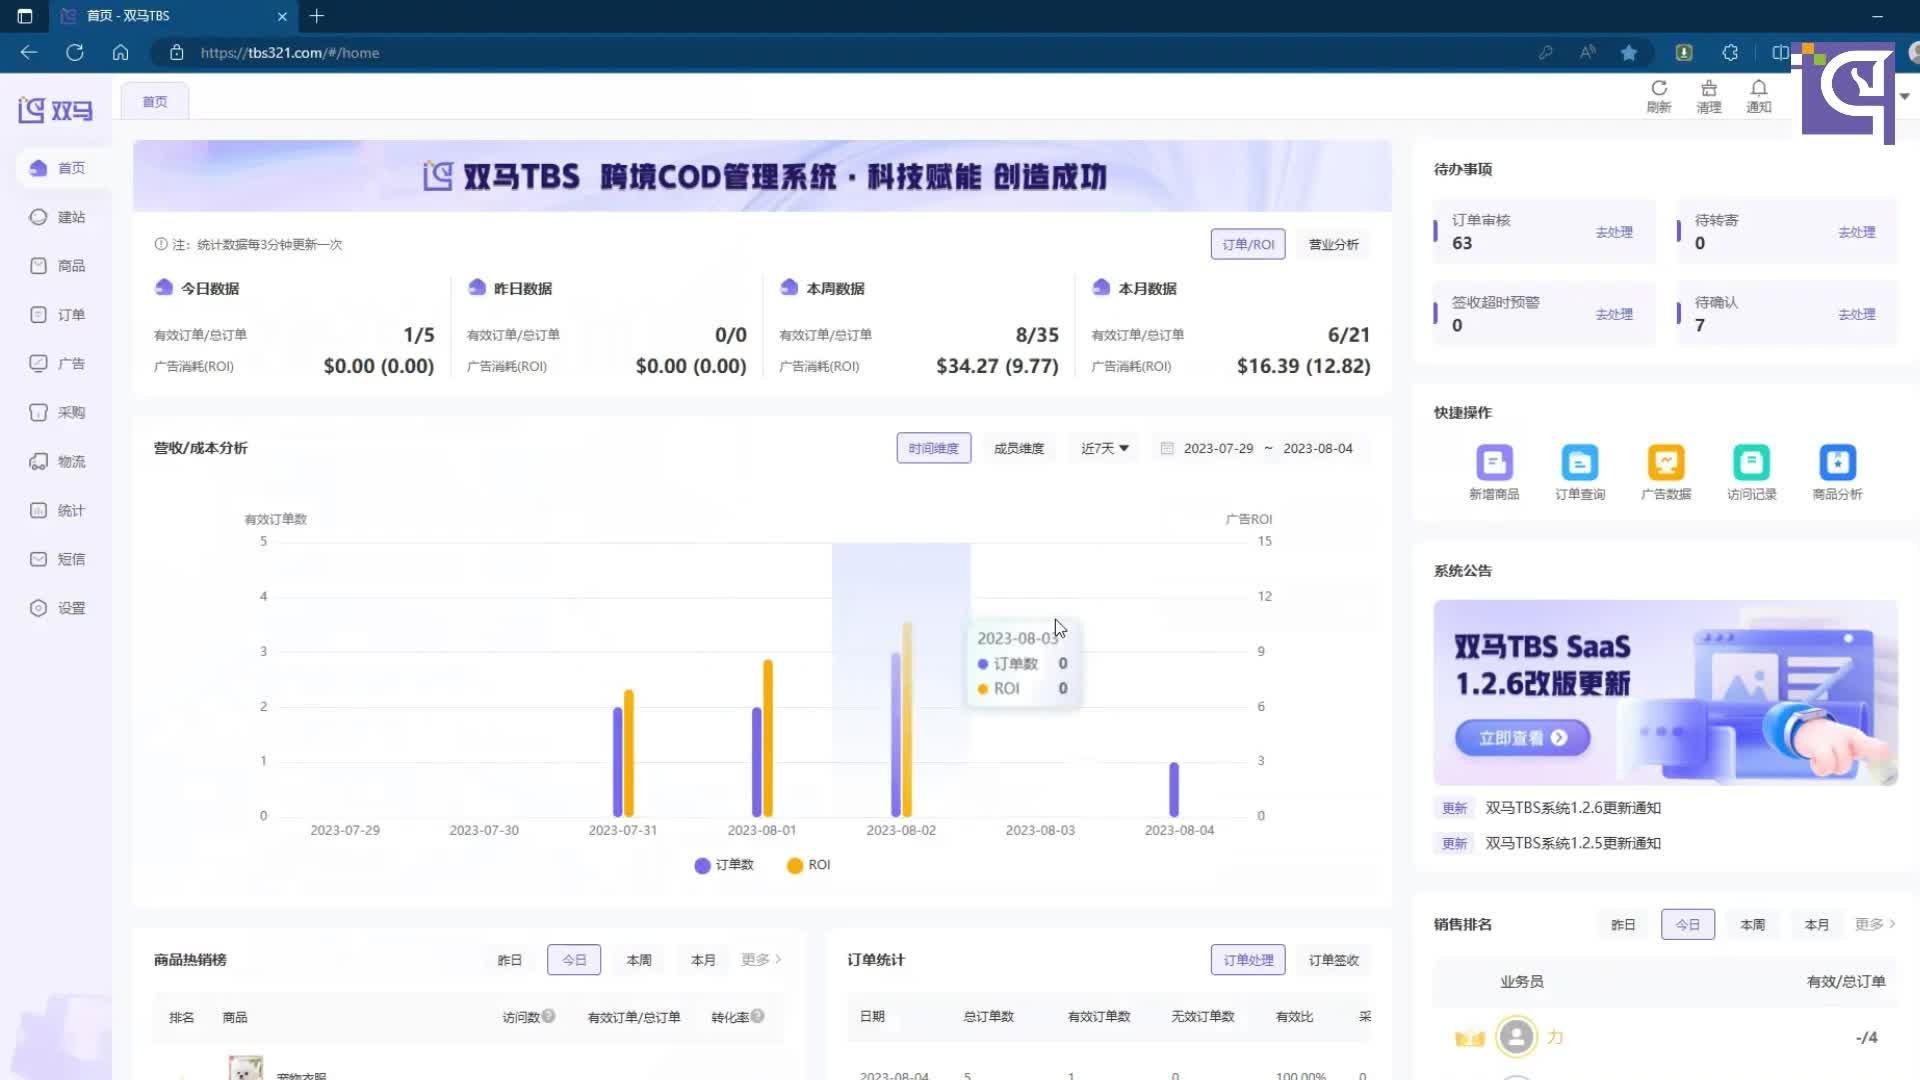
Task: Switch 订单统计 to 订单签收 tab
Action: point(1333,960)
